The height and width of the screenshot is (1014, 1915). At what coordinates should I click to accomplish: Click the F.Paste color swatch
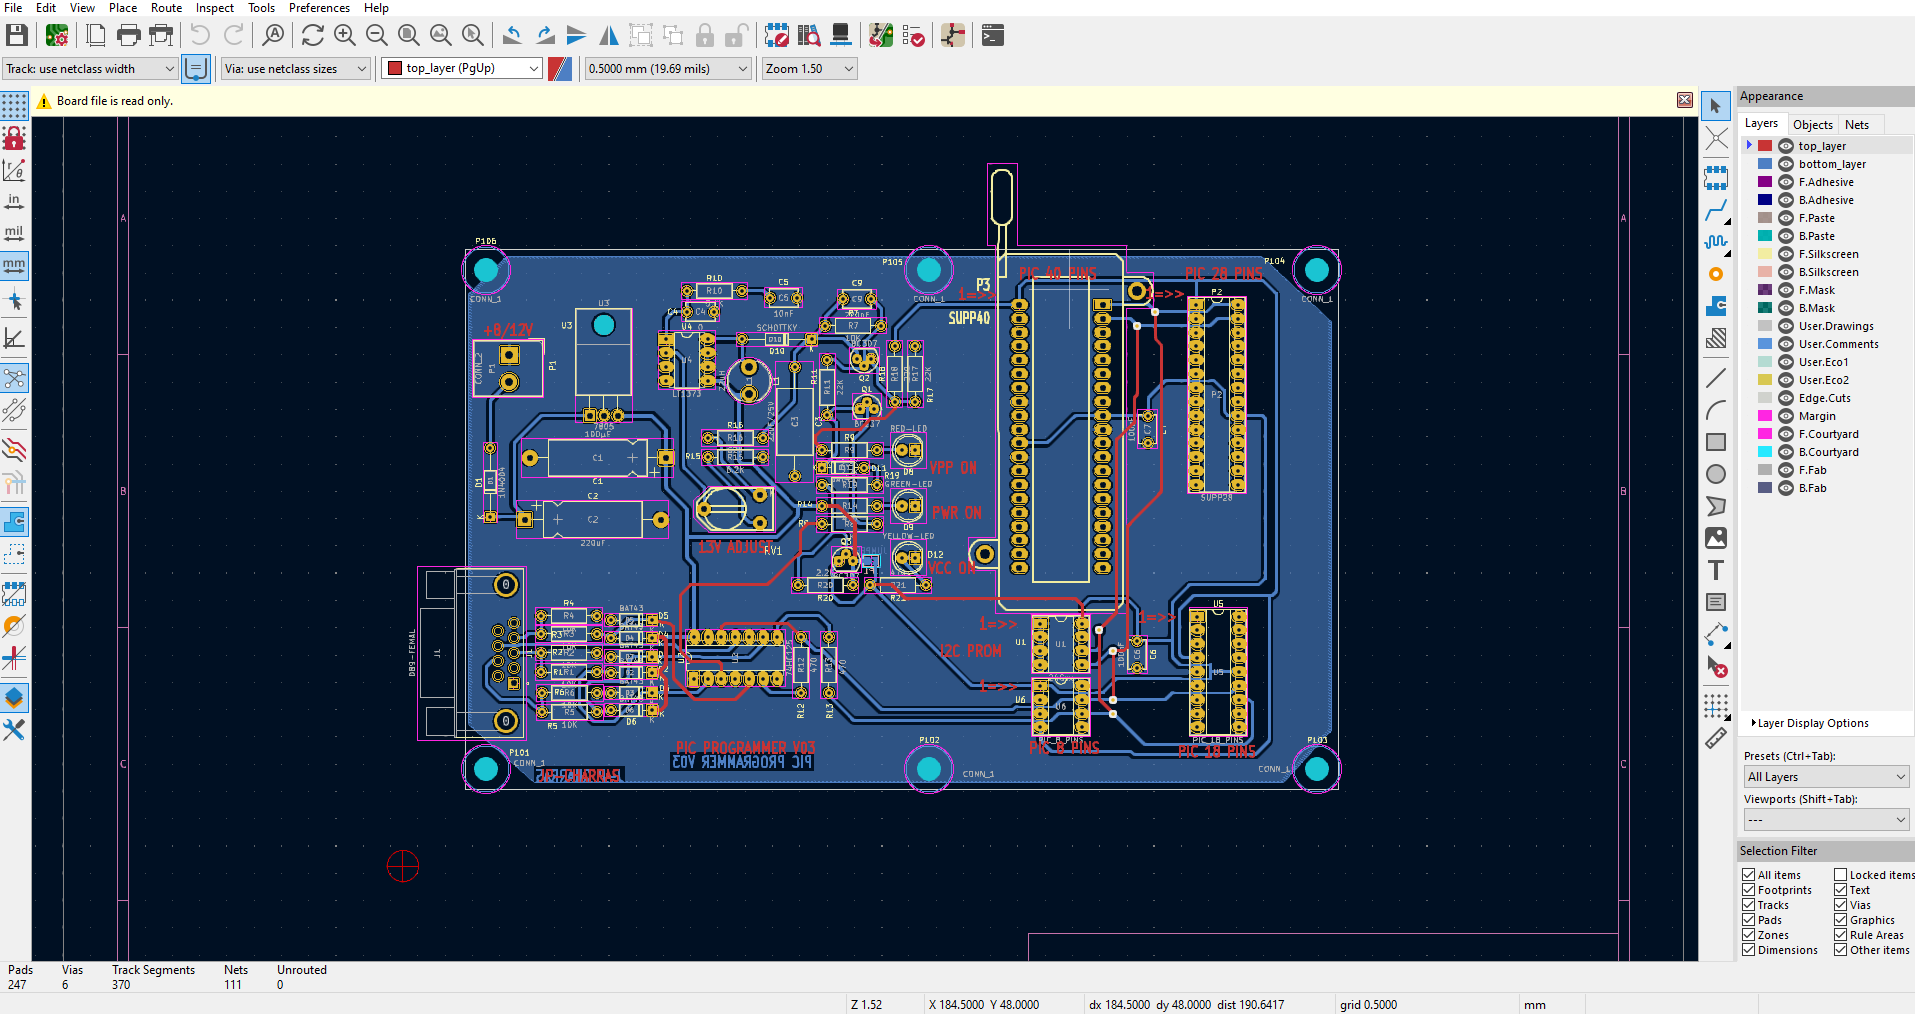[1765, 218]
